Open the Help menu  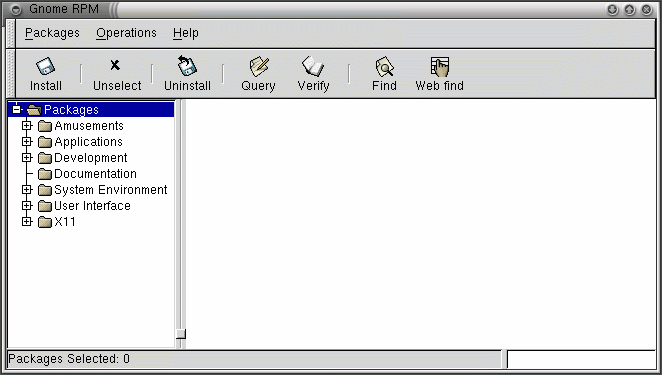(186, 33)
